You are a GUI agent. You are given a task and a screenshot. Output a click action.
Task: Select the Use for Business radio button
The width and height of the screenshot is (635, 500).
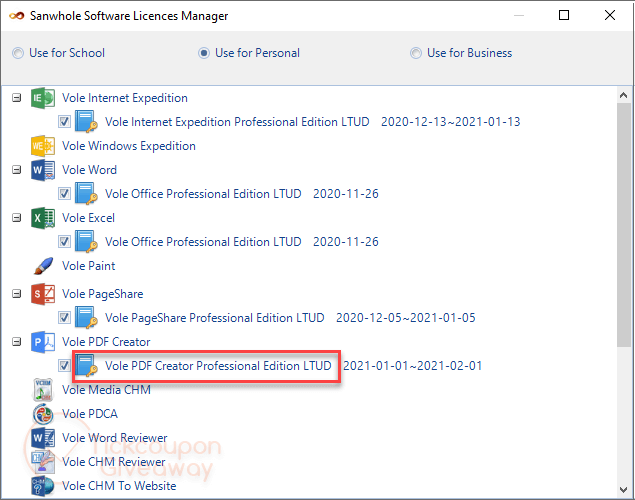pyautogui.click(x=416, y=53)
